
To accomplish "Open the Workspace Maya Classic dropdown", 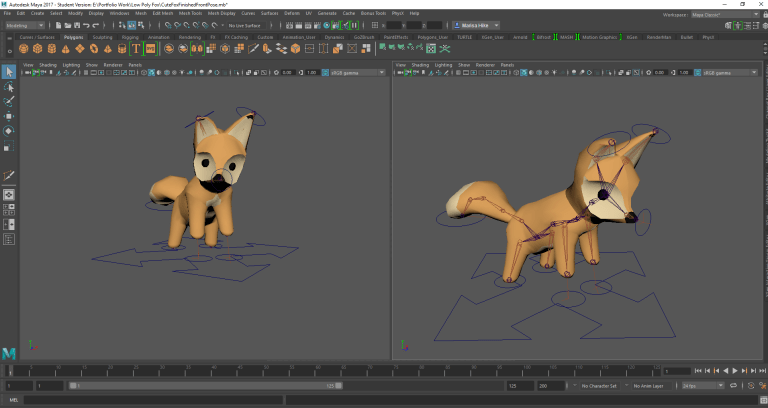I will [725, 15].
